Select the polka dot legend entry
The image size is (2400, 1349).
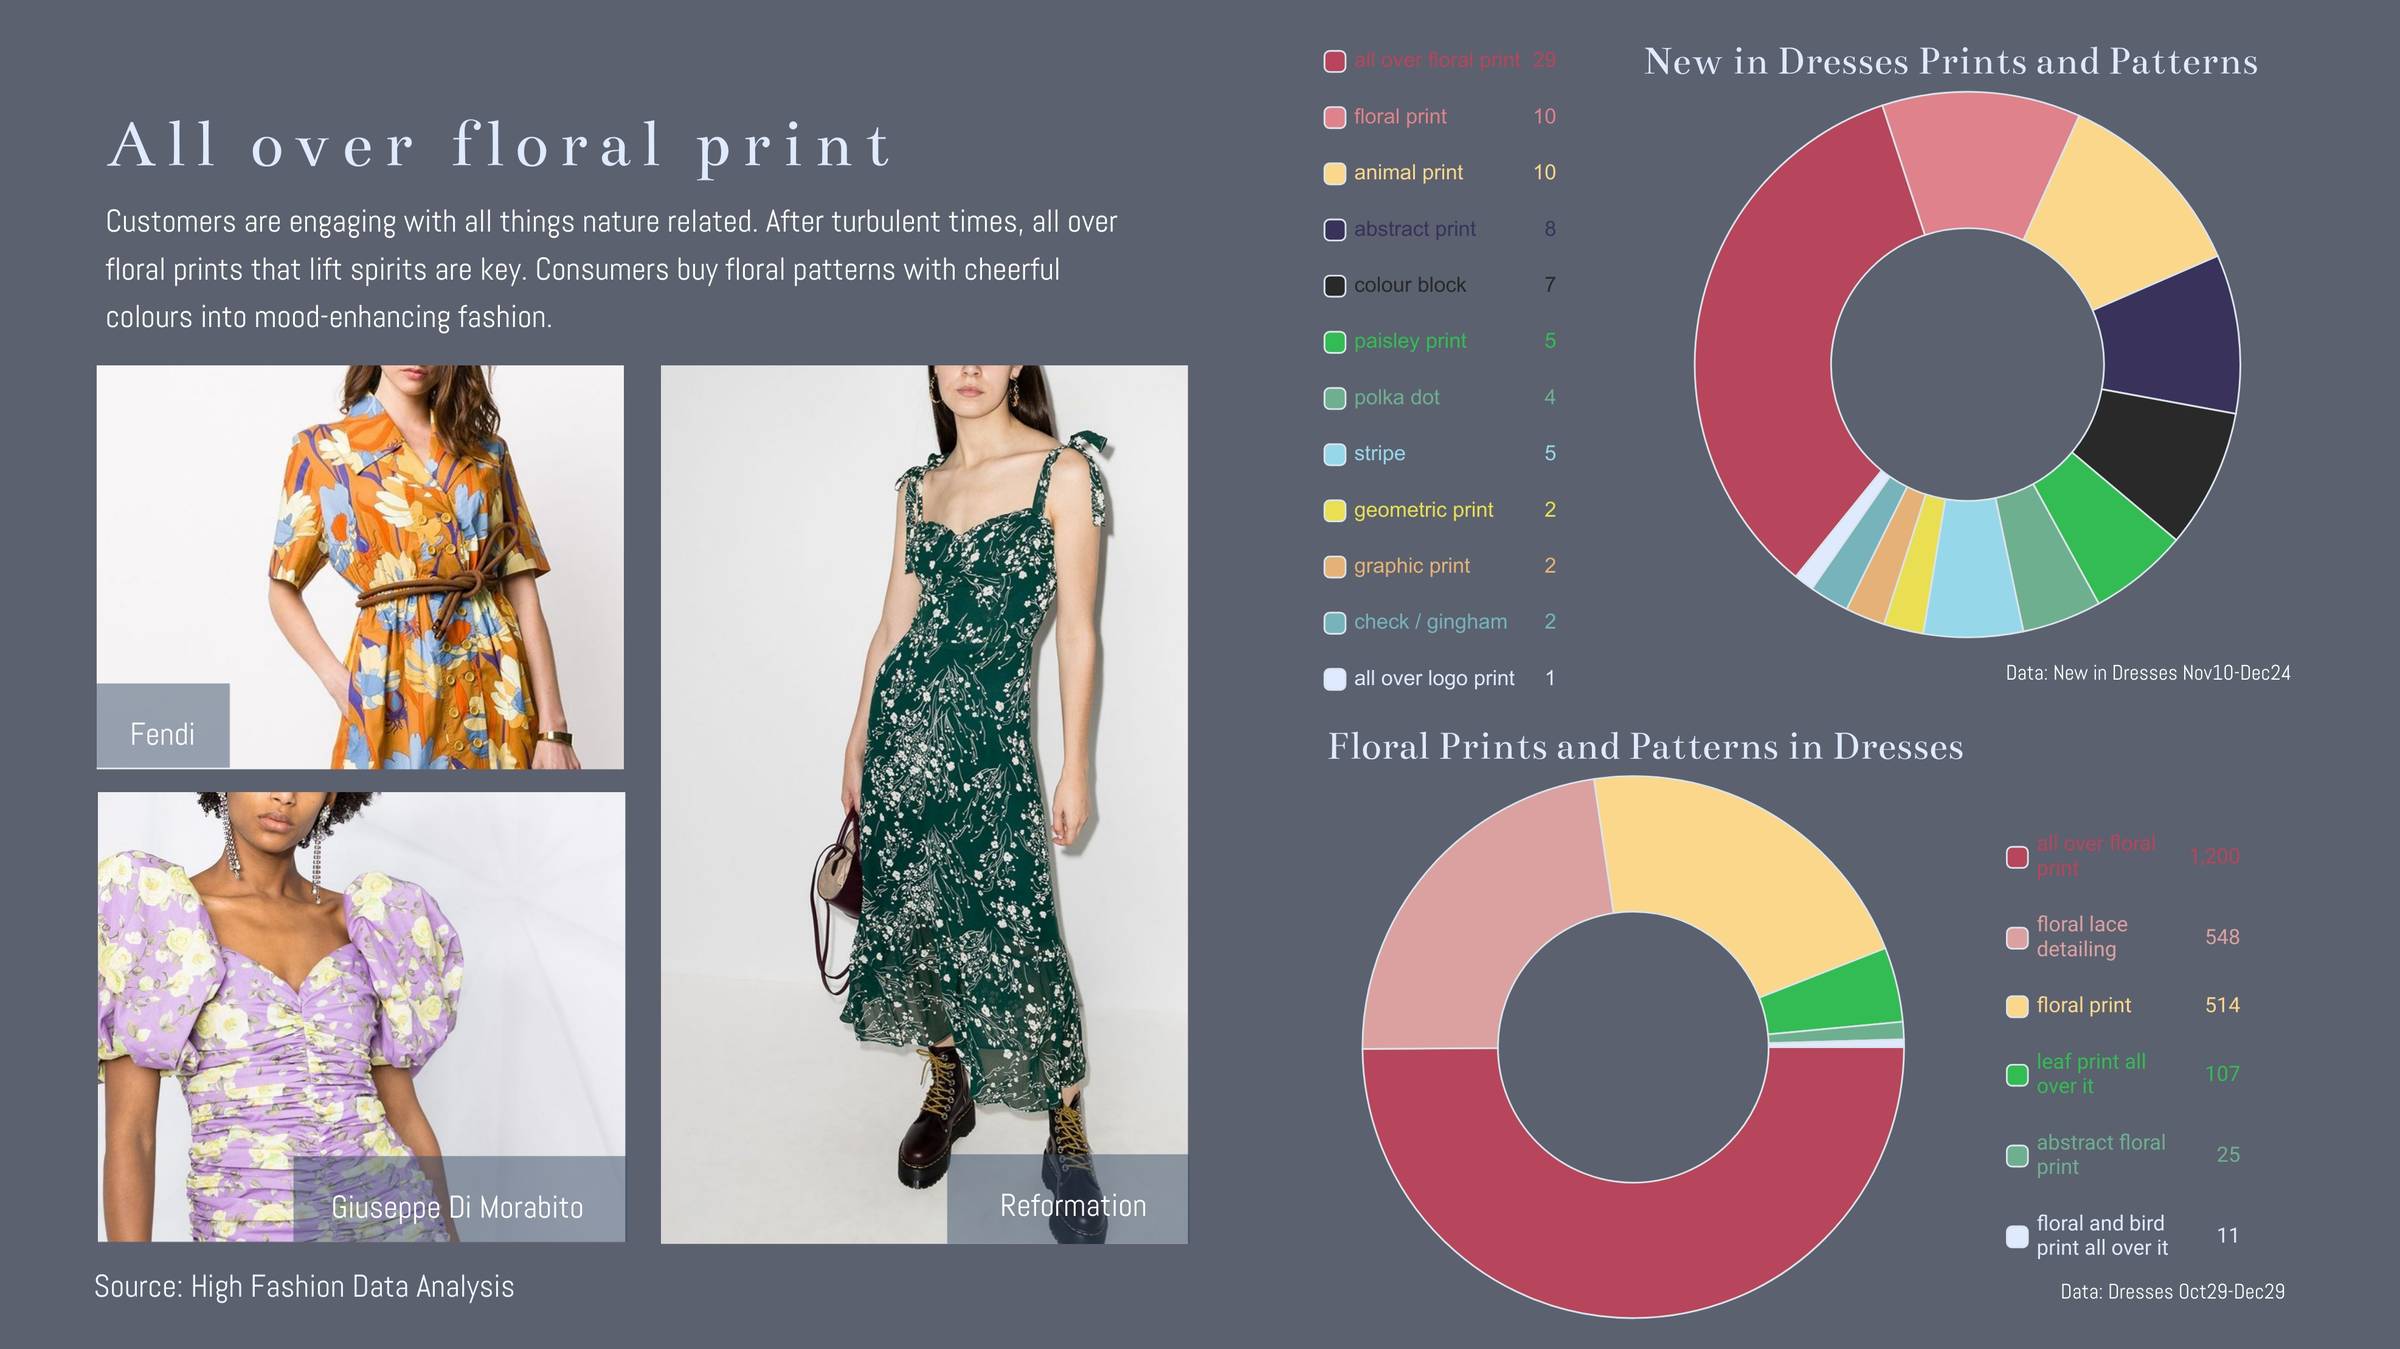pos(1396,397)
